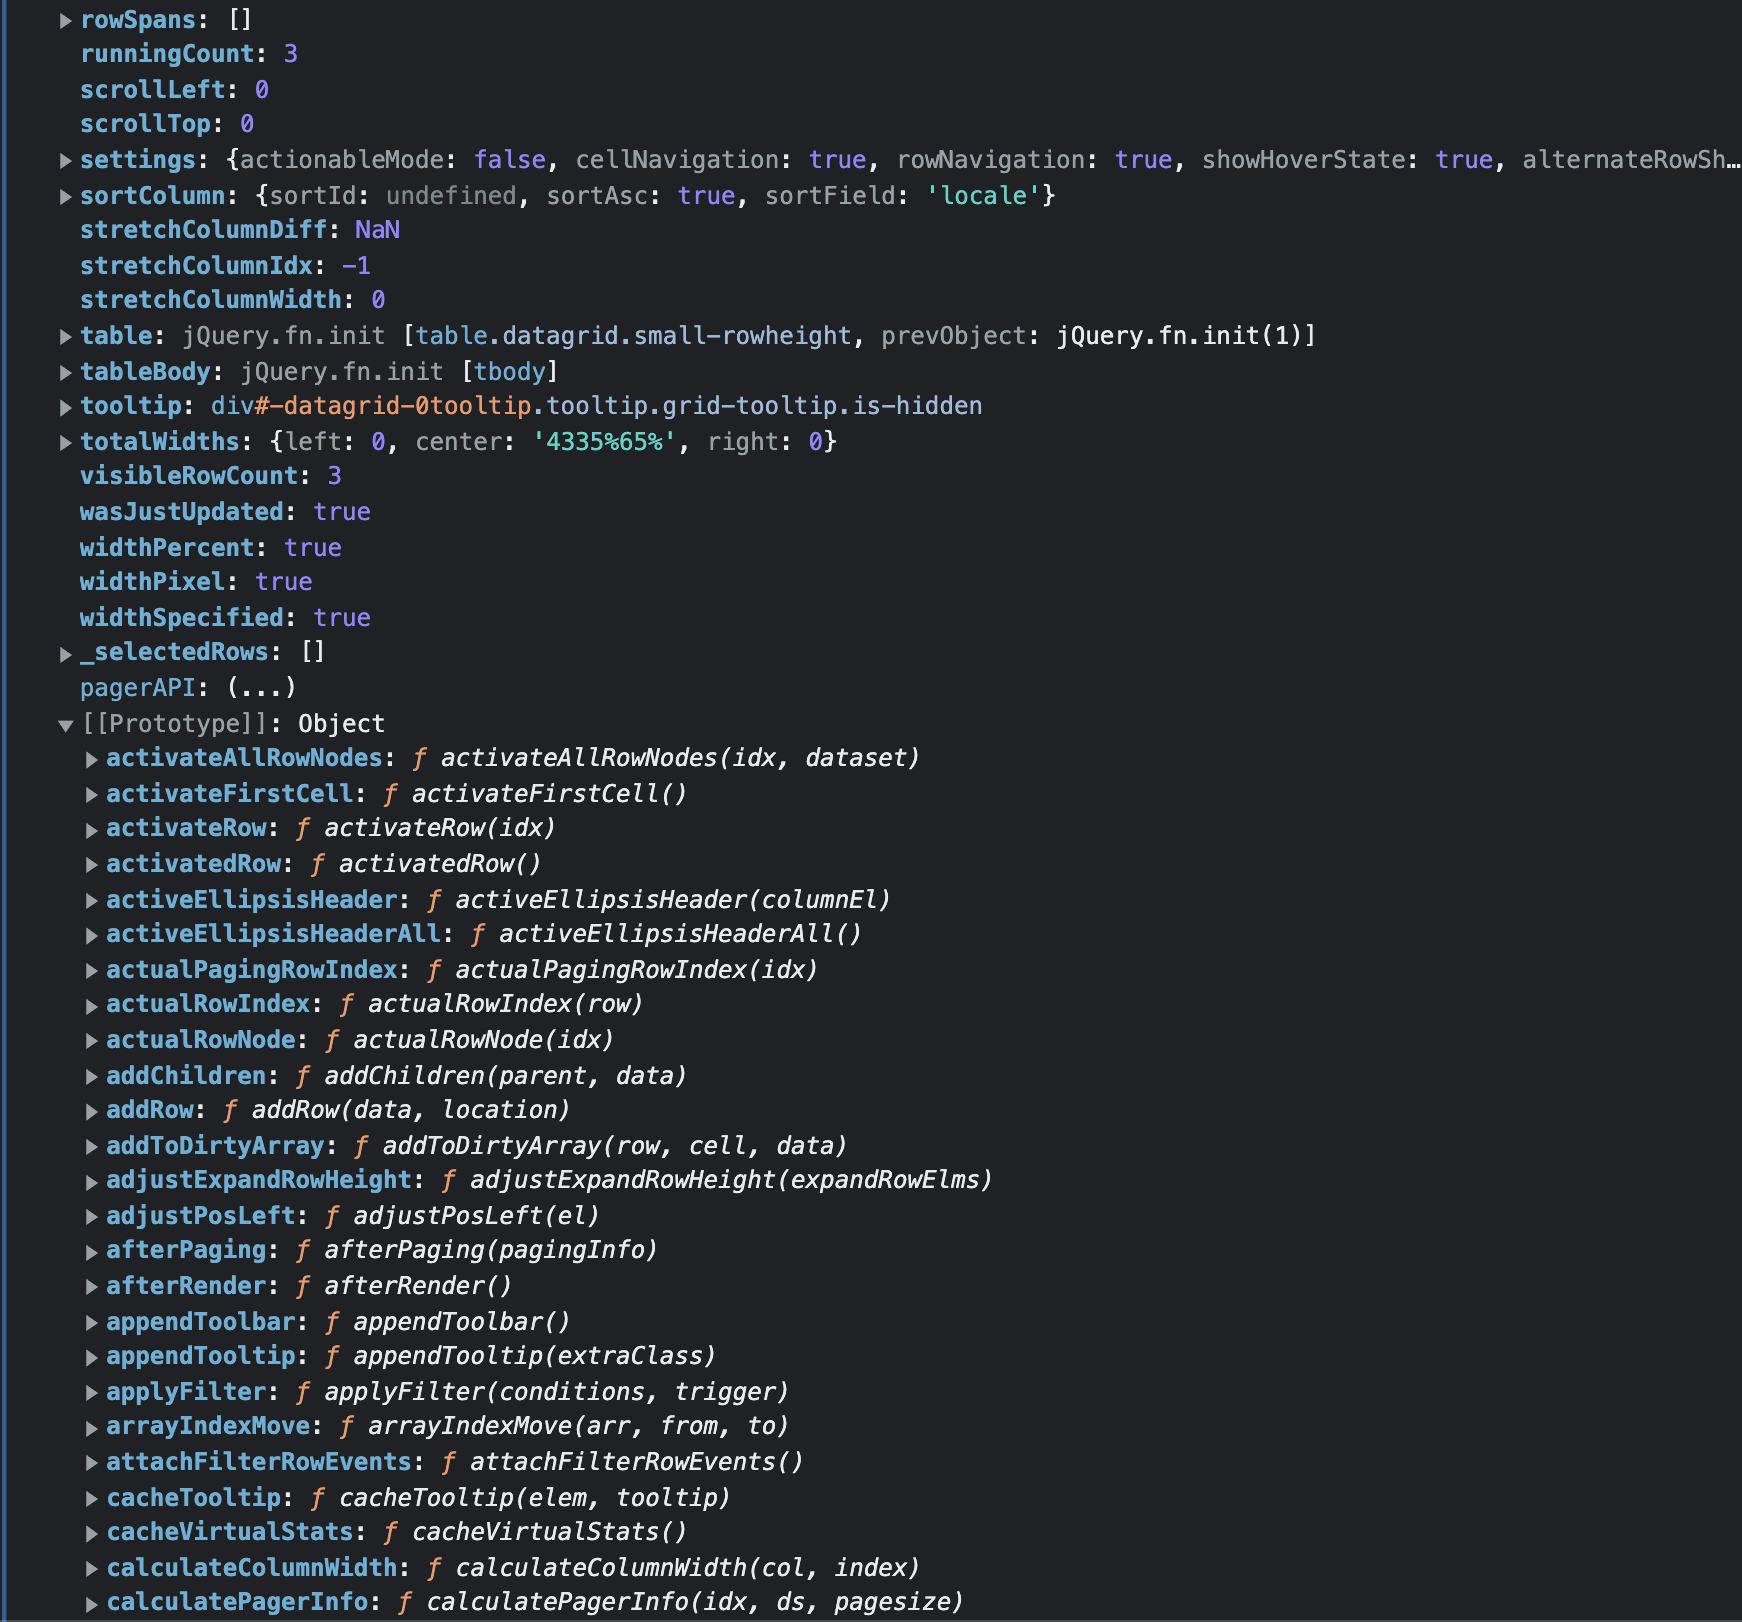Expand arrayIndexMove function
1742x1622 pixels.
tap(92, 1427)
